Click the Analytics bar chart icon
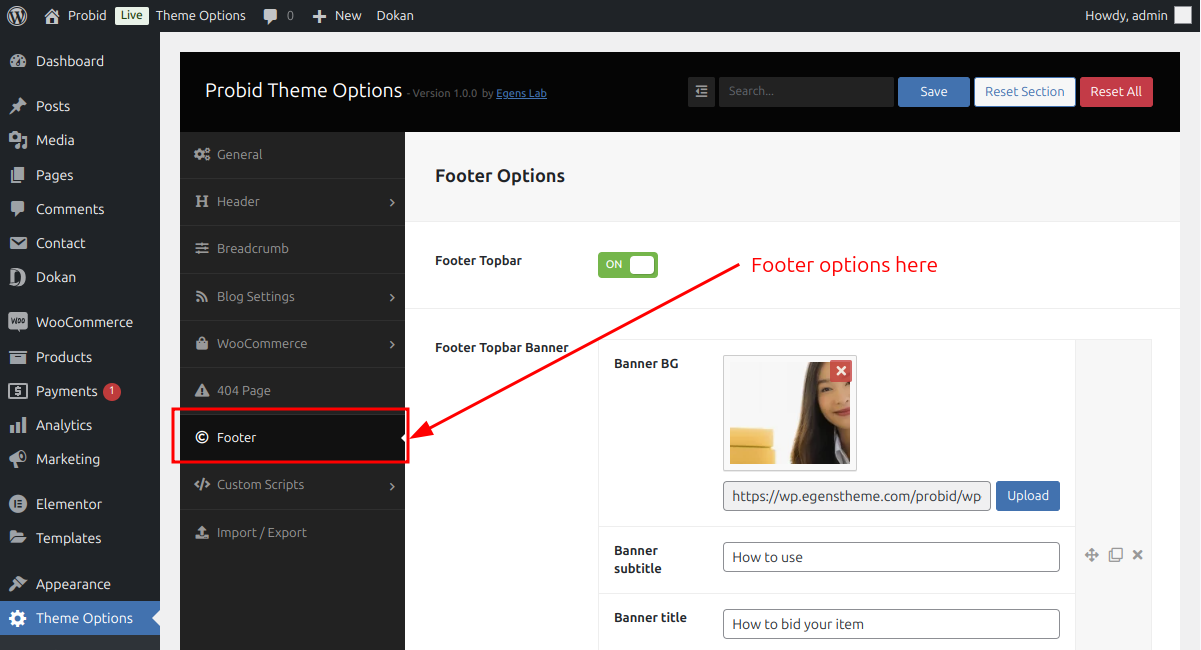 (x=18, y=425)
